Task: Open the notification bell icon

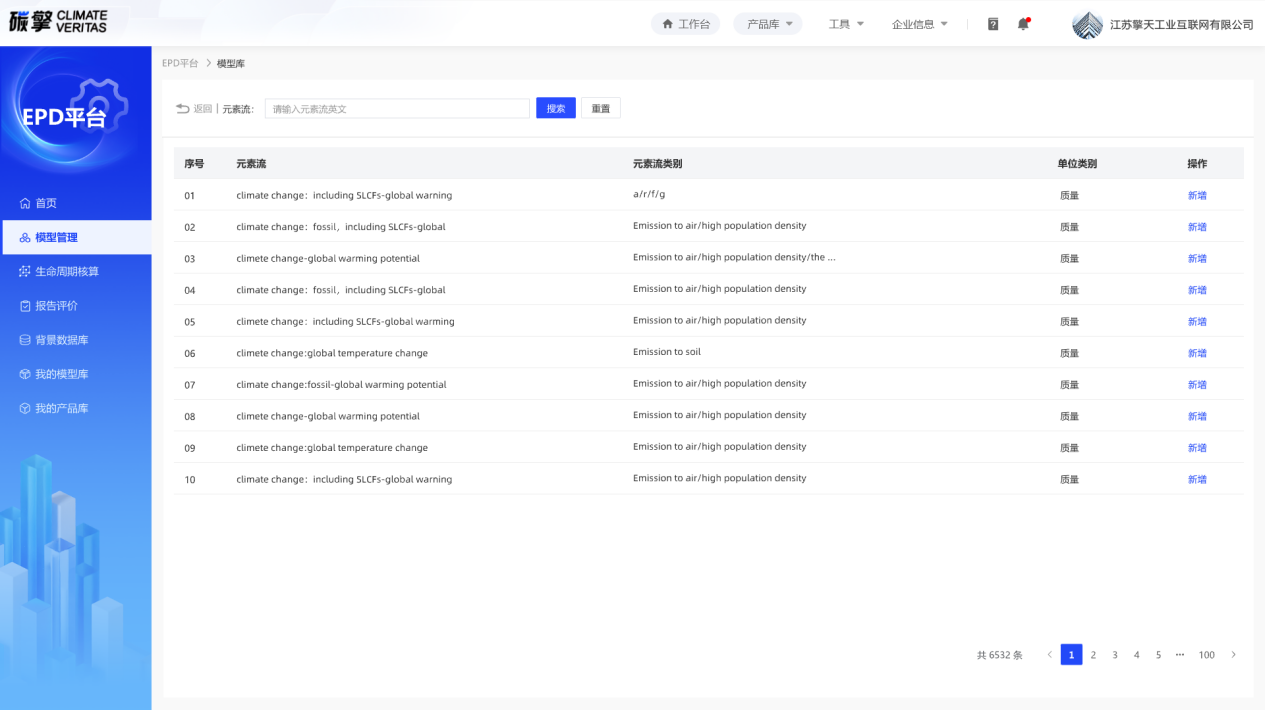Action: coord(1023,24)
